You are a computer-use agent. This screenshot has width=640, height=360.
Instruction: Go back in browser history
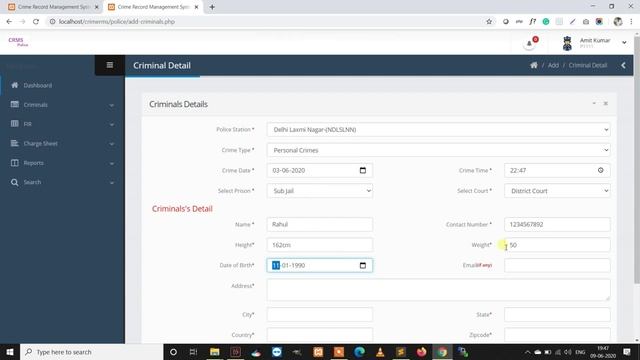click(x=9, y=22)
